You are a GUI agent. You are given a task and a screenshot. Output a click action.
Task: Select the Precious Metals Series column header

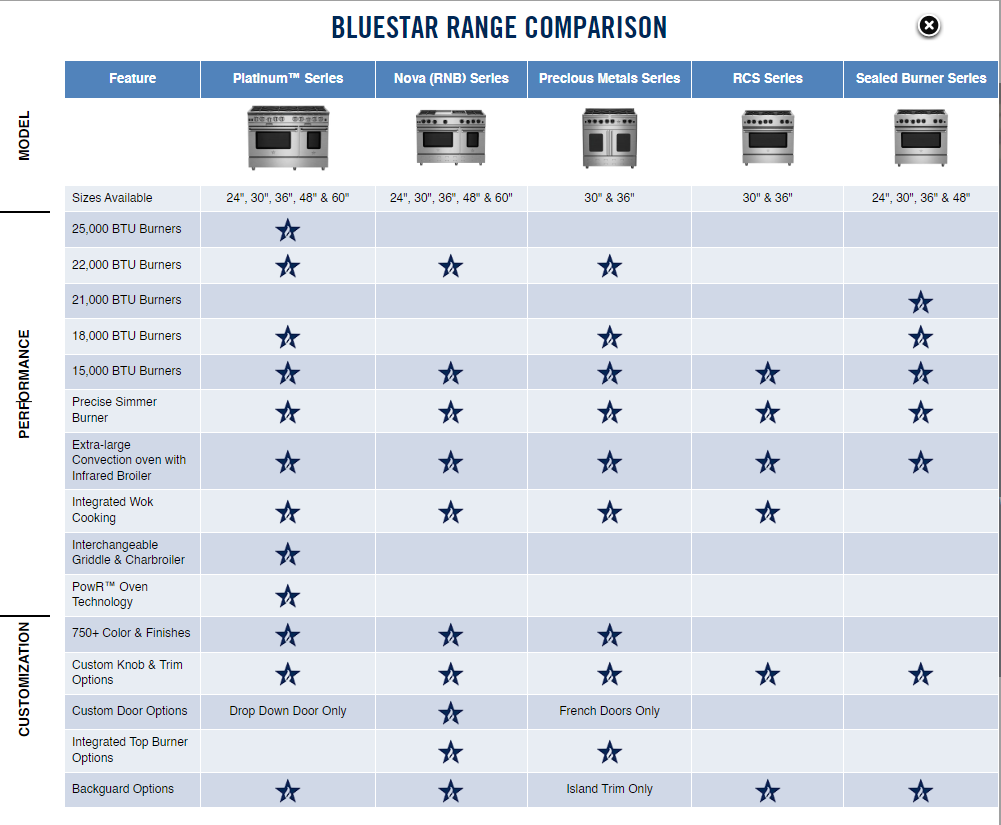point(610,79)
